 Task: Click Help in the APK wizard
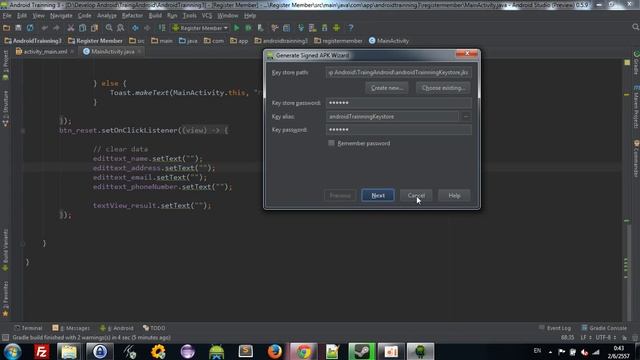click(454, 196)
